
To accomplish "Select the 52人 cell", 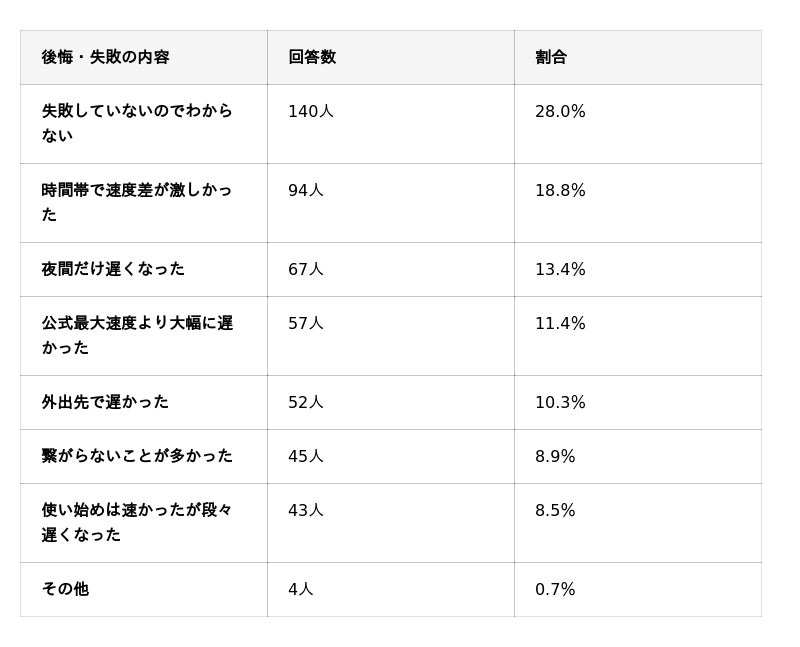I will (x=306, y=403).
